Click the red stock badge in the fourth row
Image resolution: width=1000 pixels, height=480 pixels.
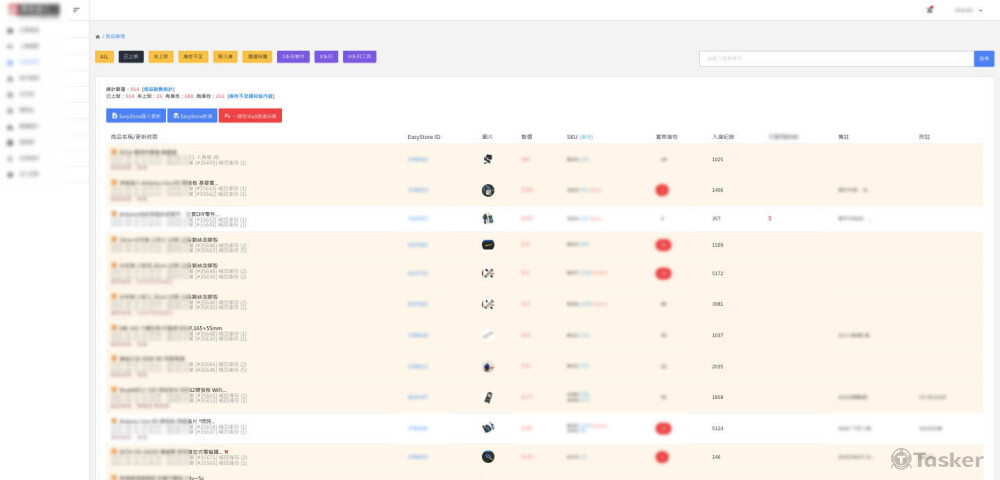pyautogui.click(x=662, y=245)
